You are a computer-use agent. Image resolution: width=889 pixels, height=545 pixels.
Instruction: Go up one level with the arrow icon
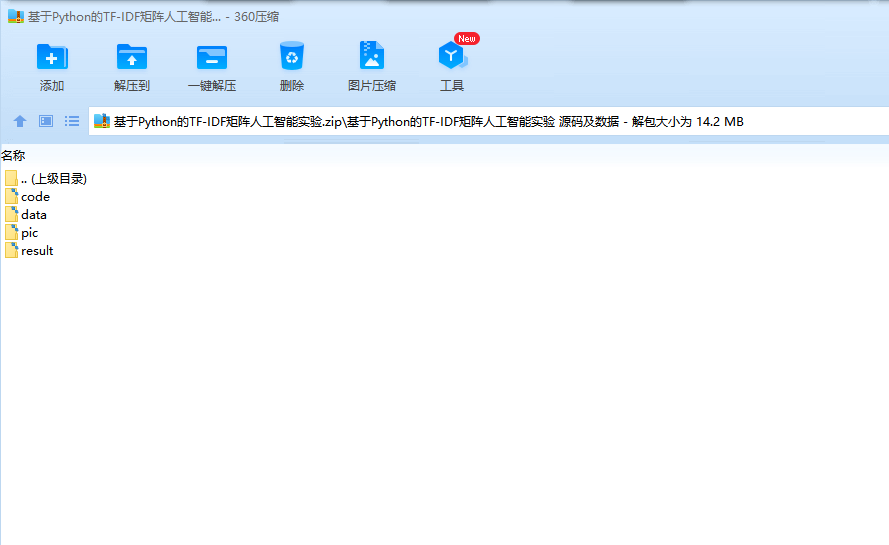click(x=20, y=121)
